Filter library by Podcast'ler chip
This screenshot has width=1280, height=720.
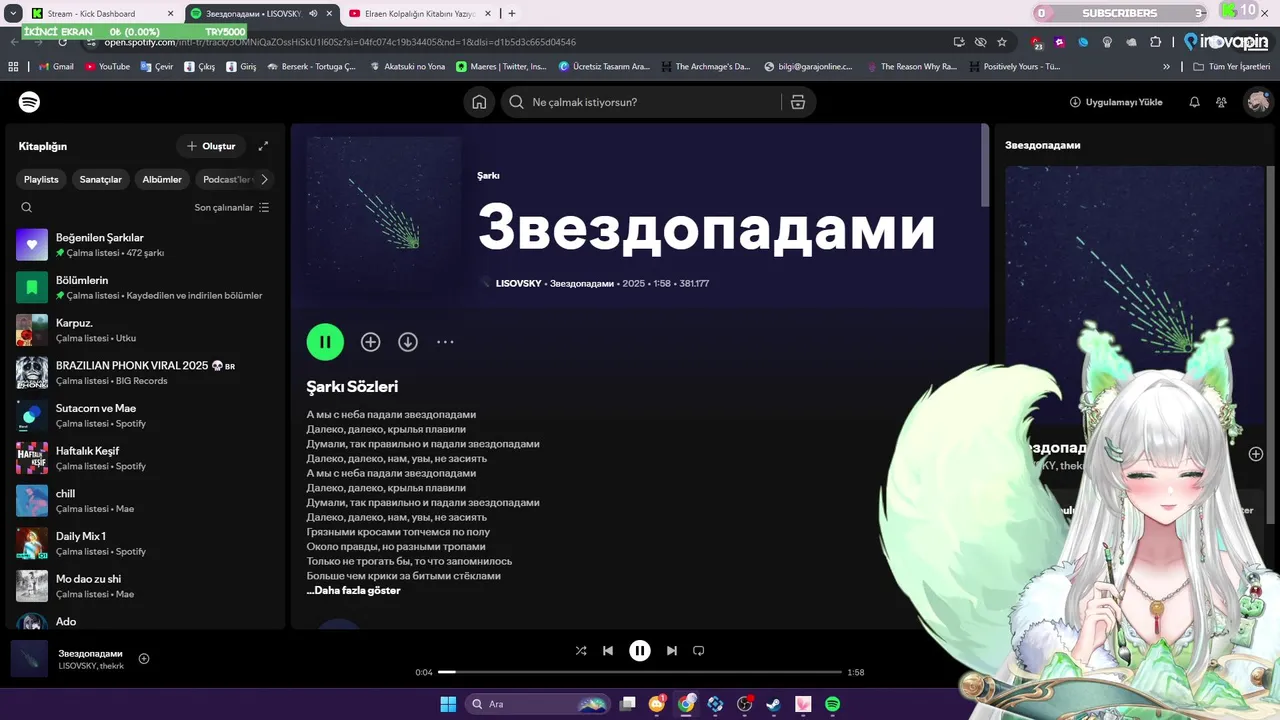(226, 180)
